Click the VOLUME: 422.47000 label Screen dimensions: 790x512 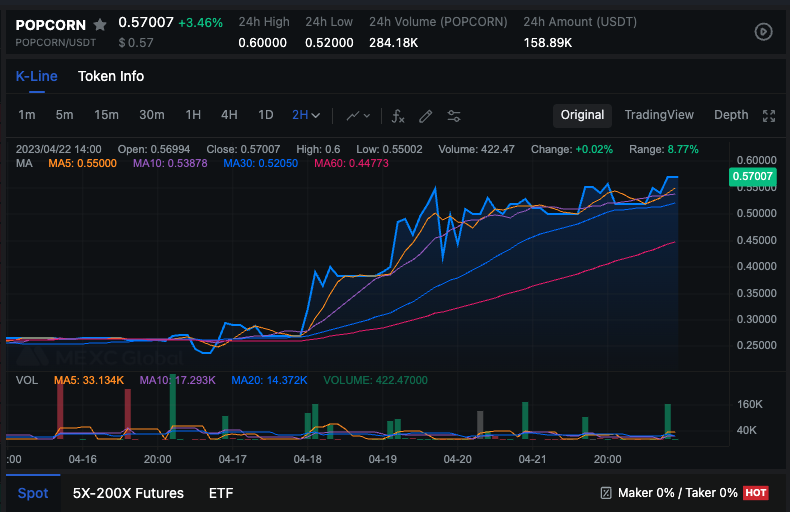[375, 380]
